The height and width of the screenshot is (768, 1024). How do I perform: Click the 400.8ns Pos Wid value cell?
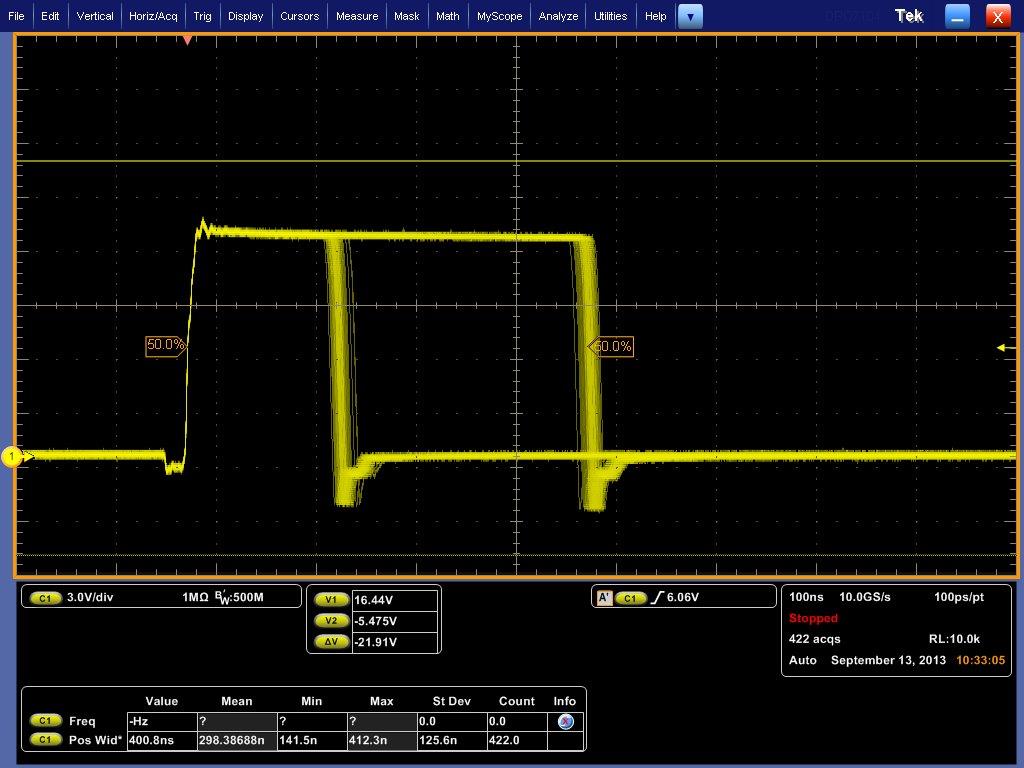[x=162, y=741]
